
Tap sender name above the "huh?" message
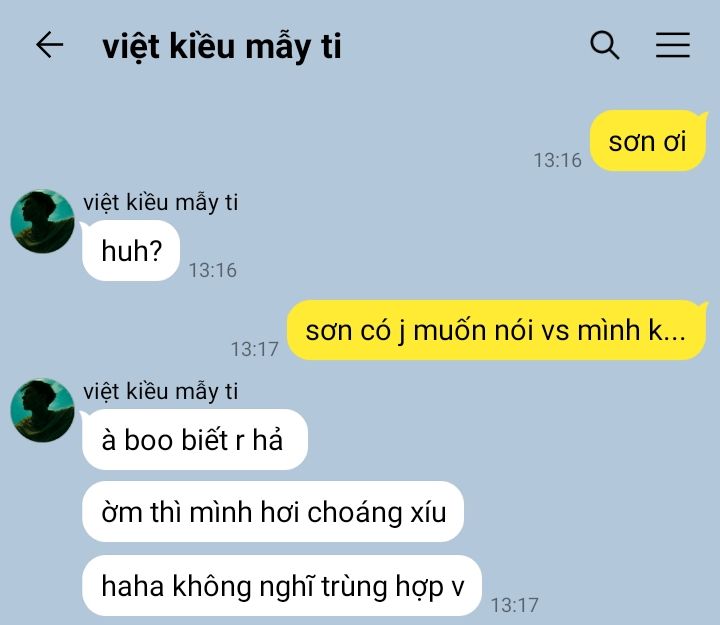161,203
